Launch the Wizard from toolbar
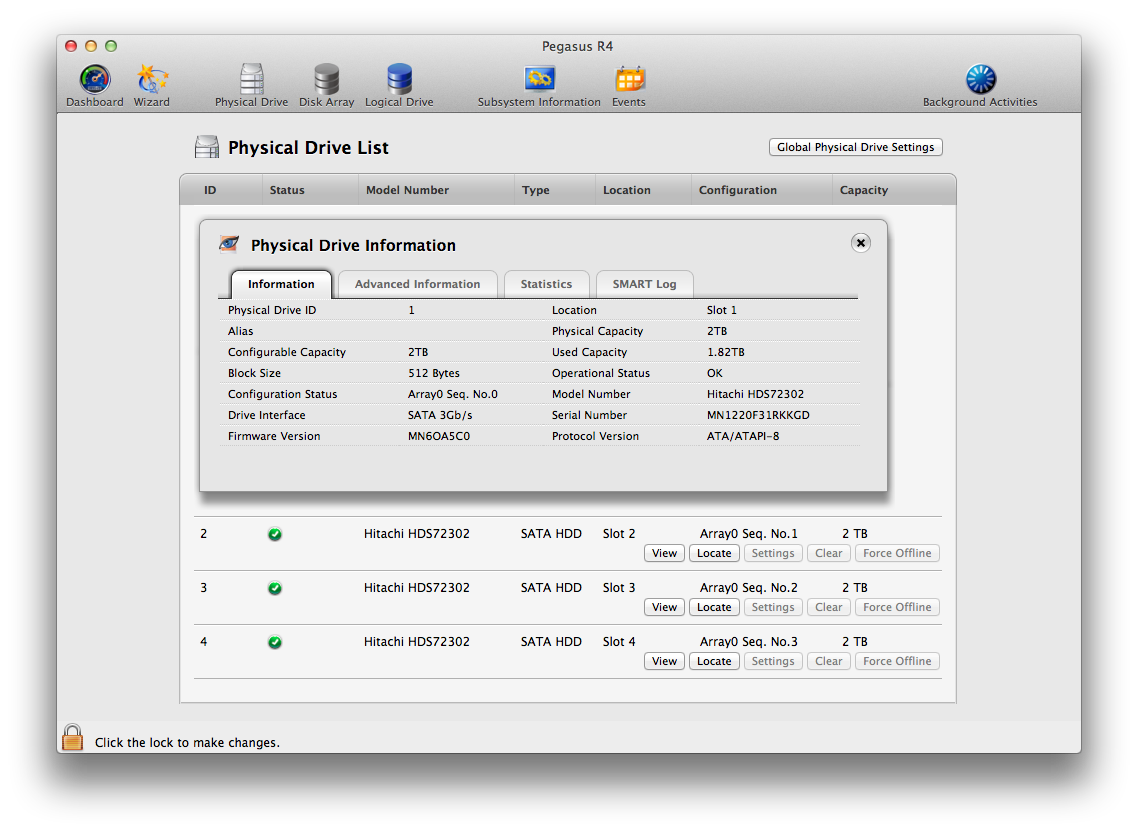The width and height of the screenshot is (1138, 832). [x=152, y=84]
